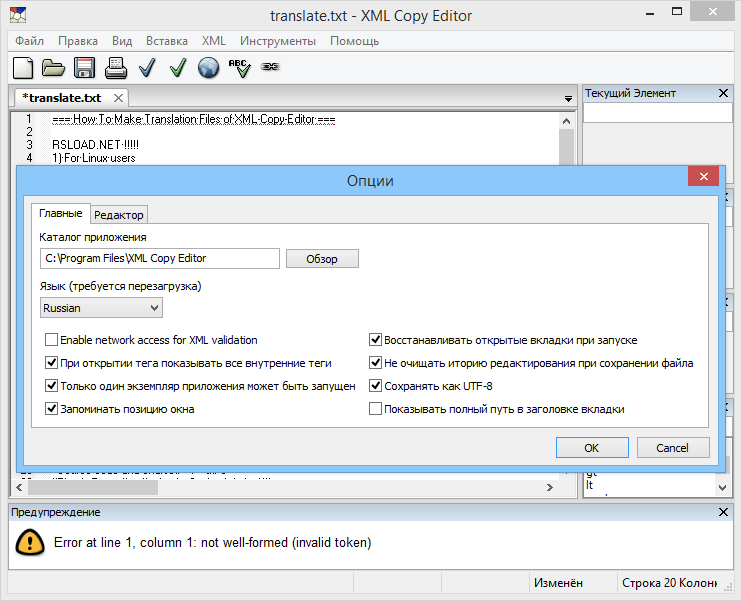Create a new document from the toolbar
Image resolution: width=742 pixels, height=601 pixels.
(23, 68)
